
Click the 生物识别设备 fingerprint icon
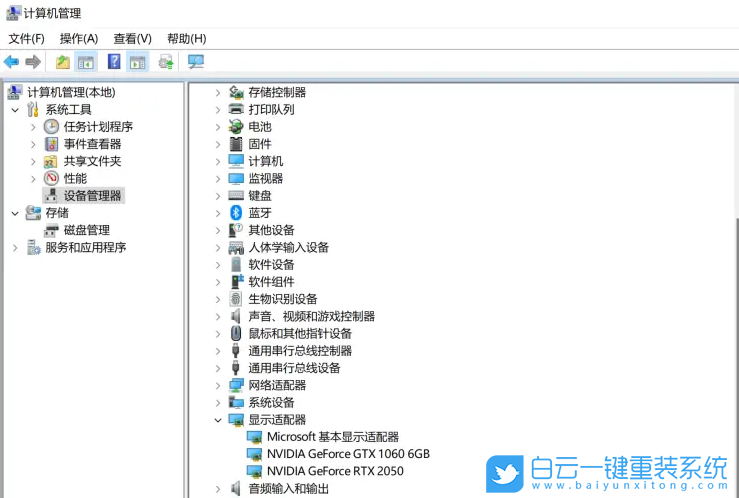point(236,299)
